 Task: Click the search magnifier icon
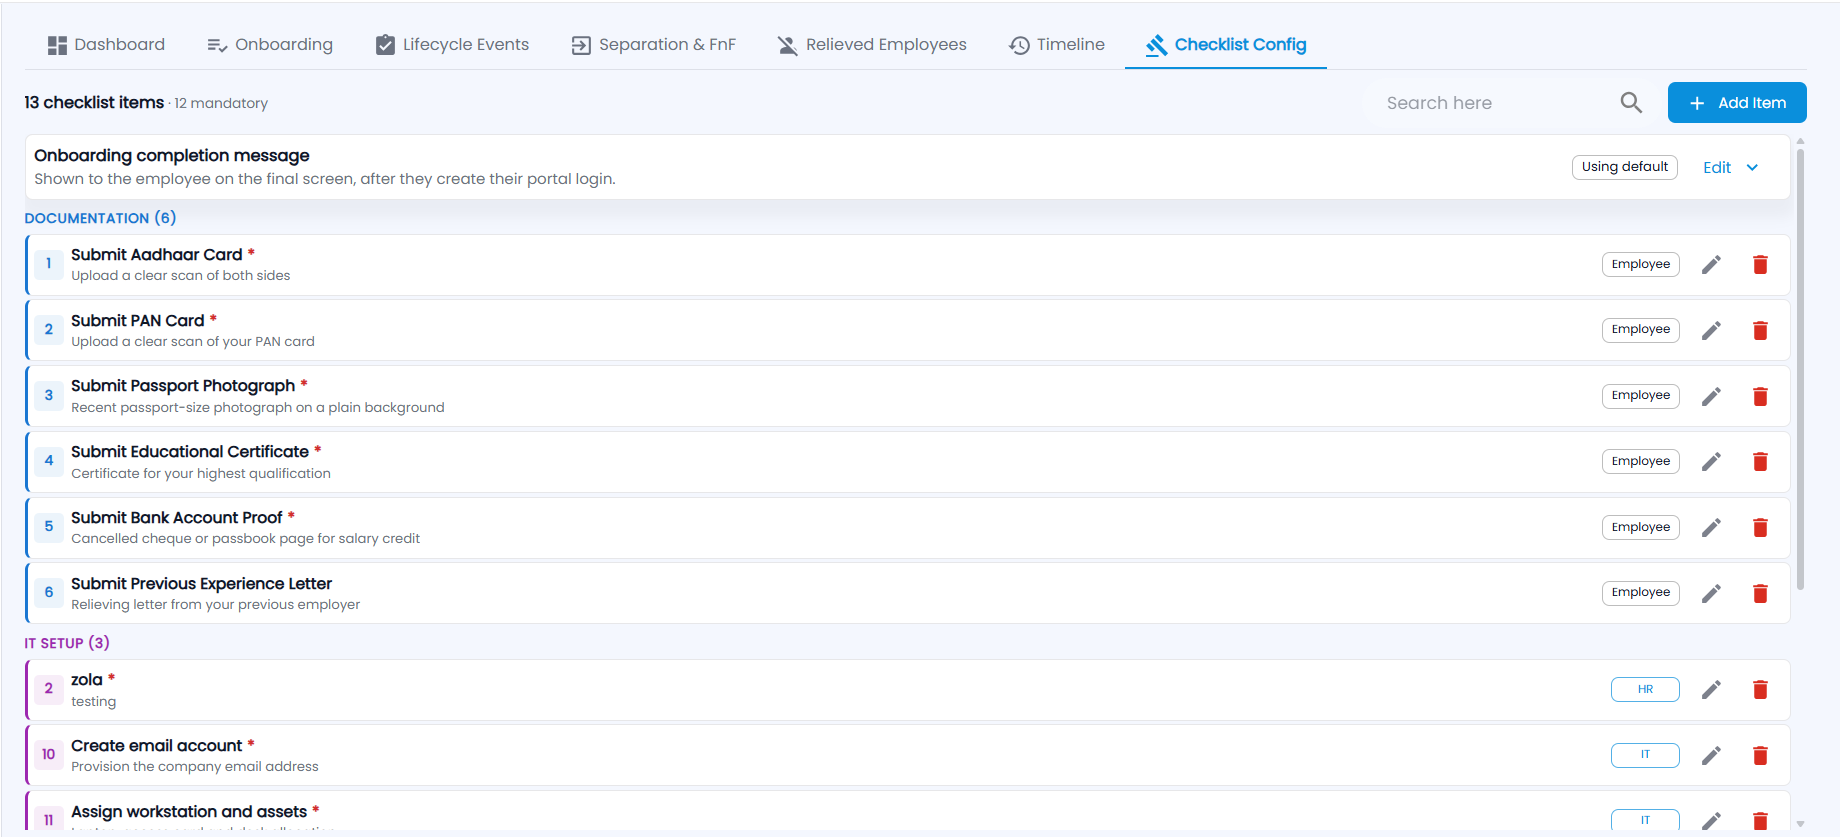(x=1631, y=103)
